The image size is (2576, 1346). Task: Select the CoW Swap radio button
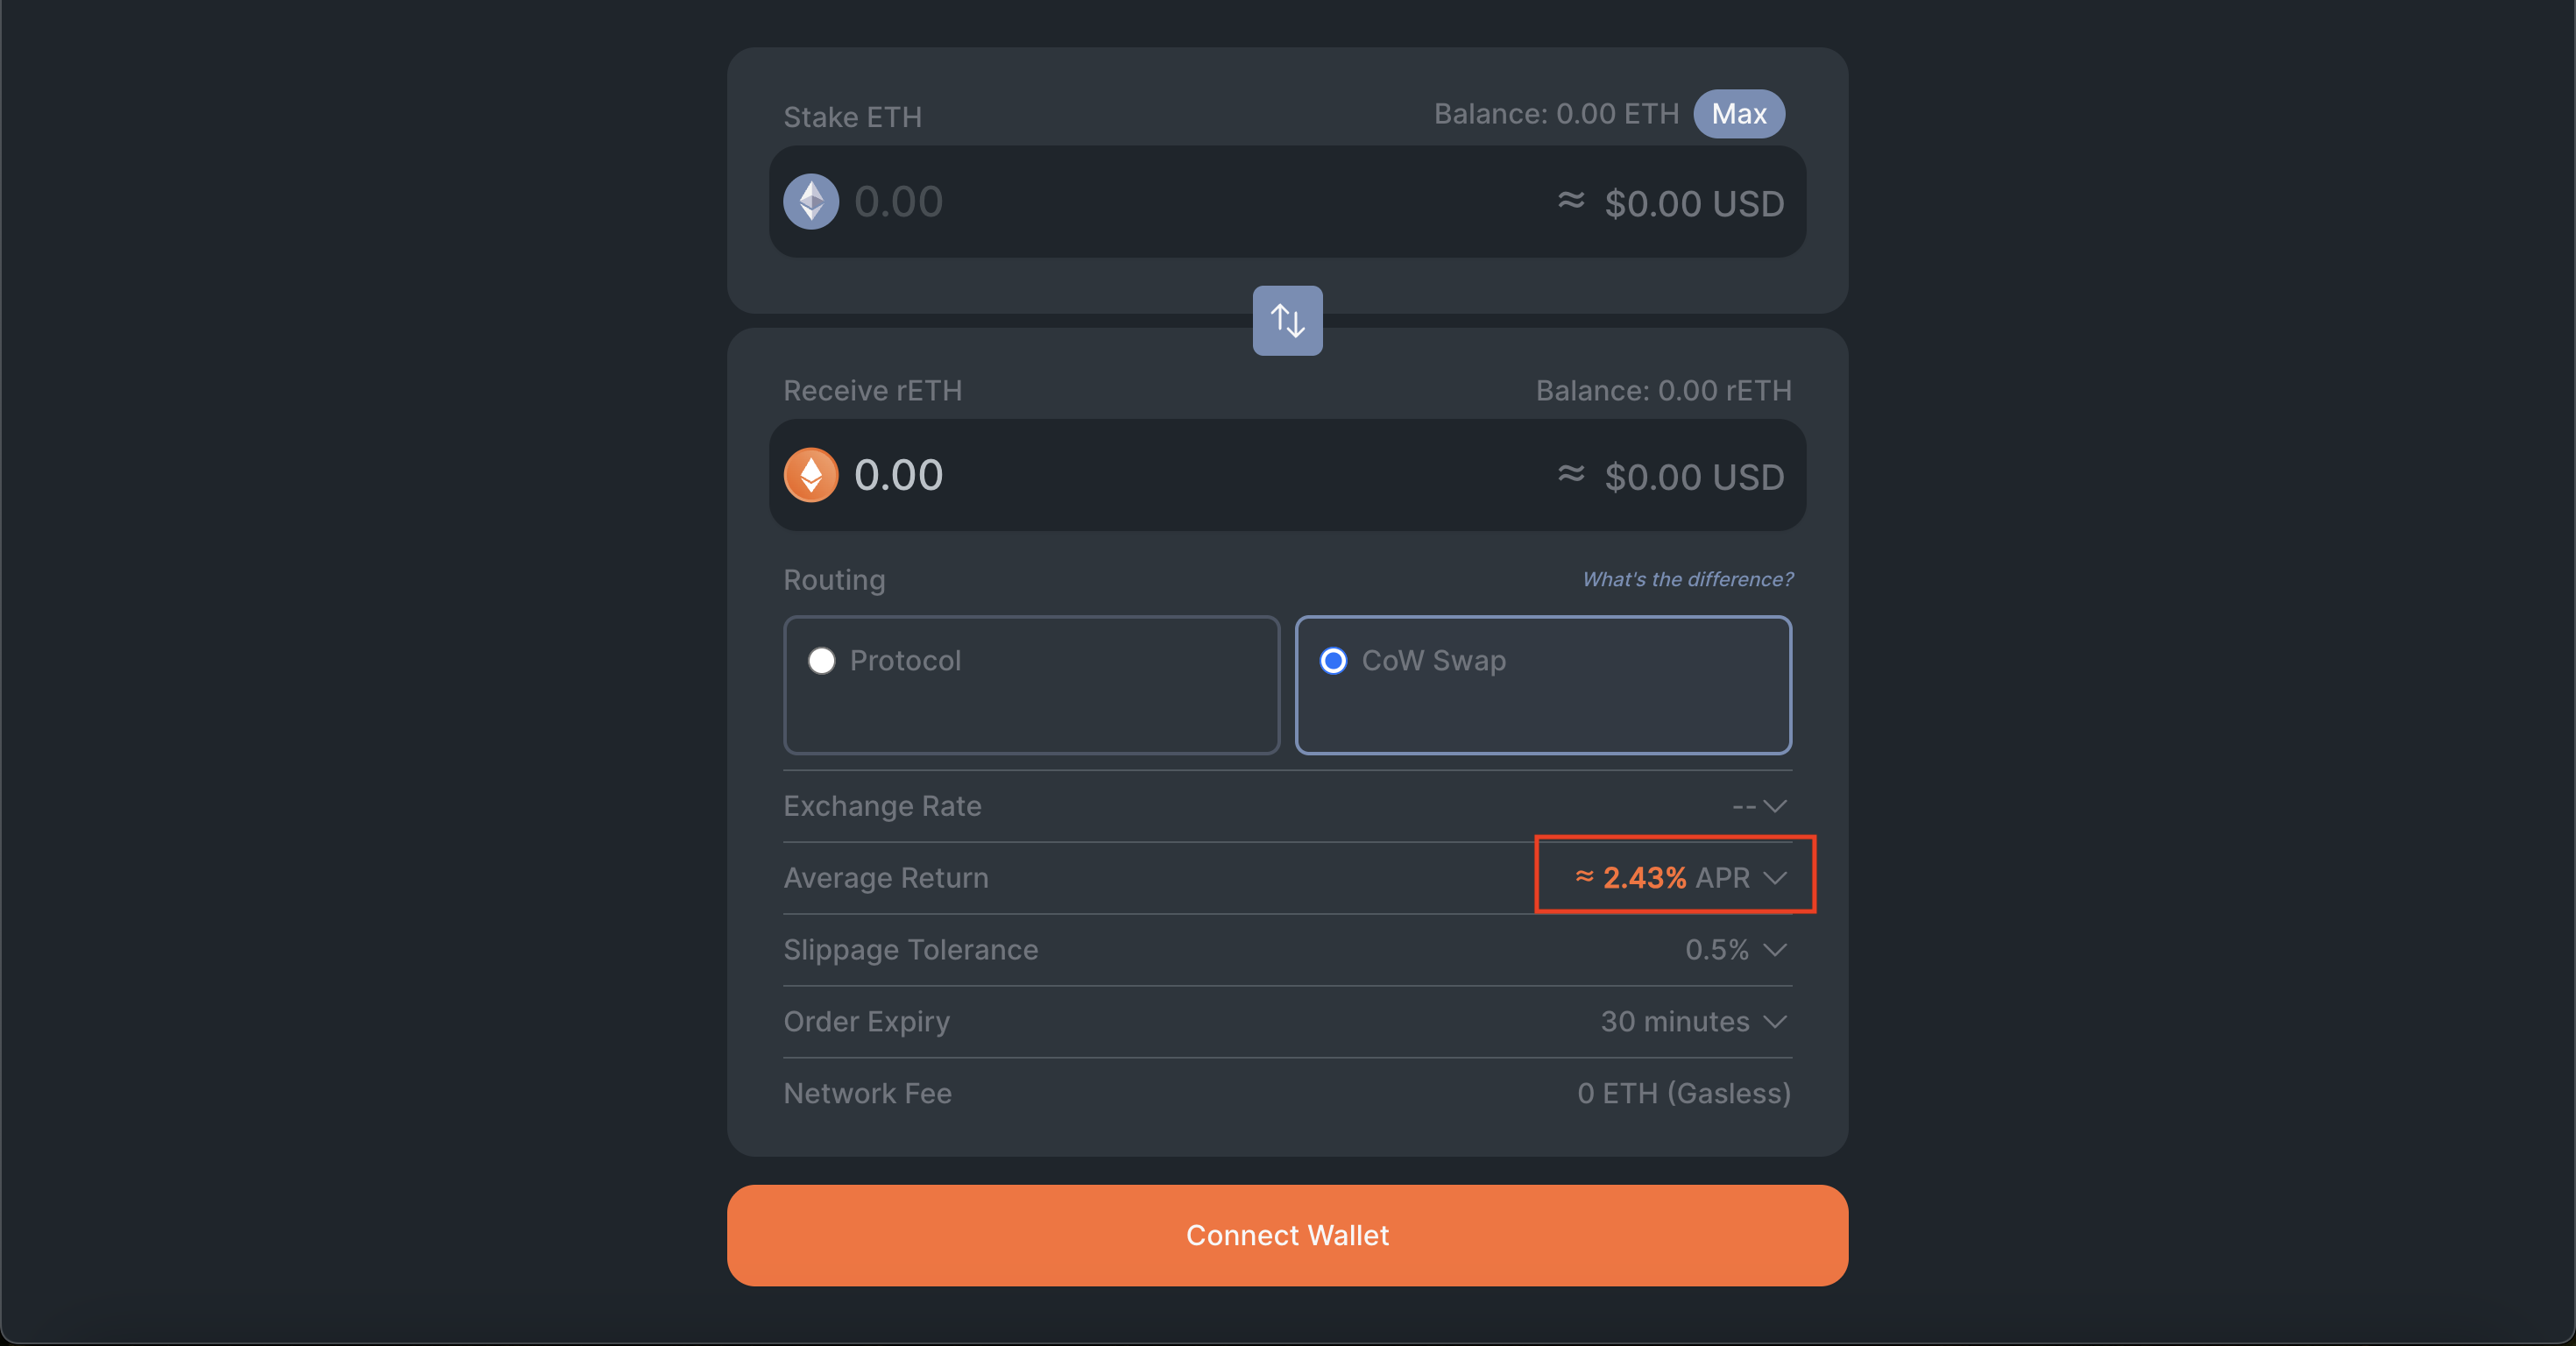click(x=1332, y=661)
